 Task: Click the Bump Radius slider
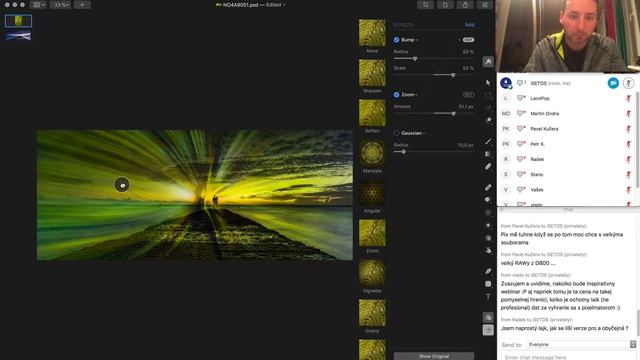coord(434,59)
